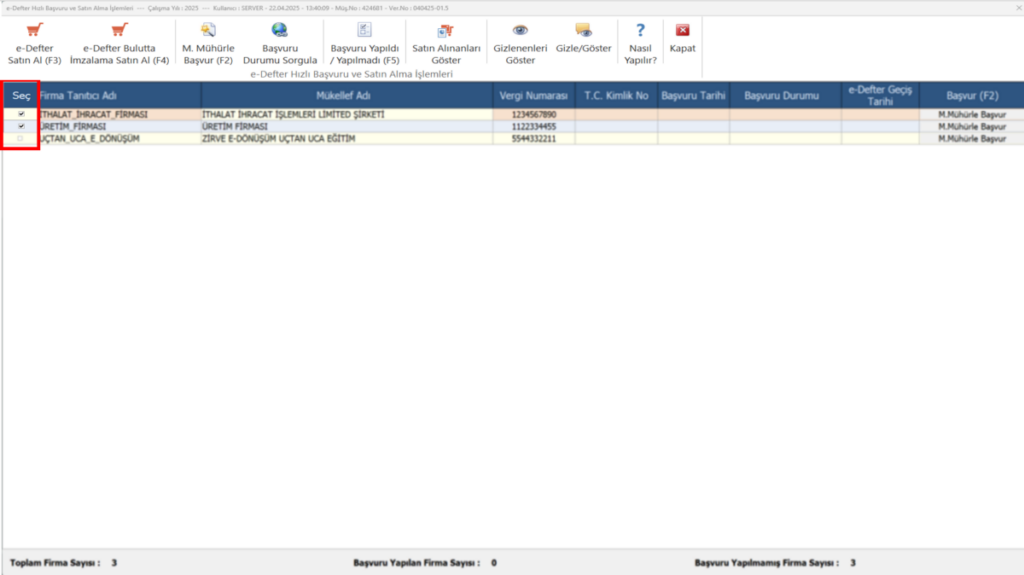
Task: Close the module with Kapat icon
Action: coord(682,31)
